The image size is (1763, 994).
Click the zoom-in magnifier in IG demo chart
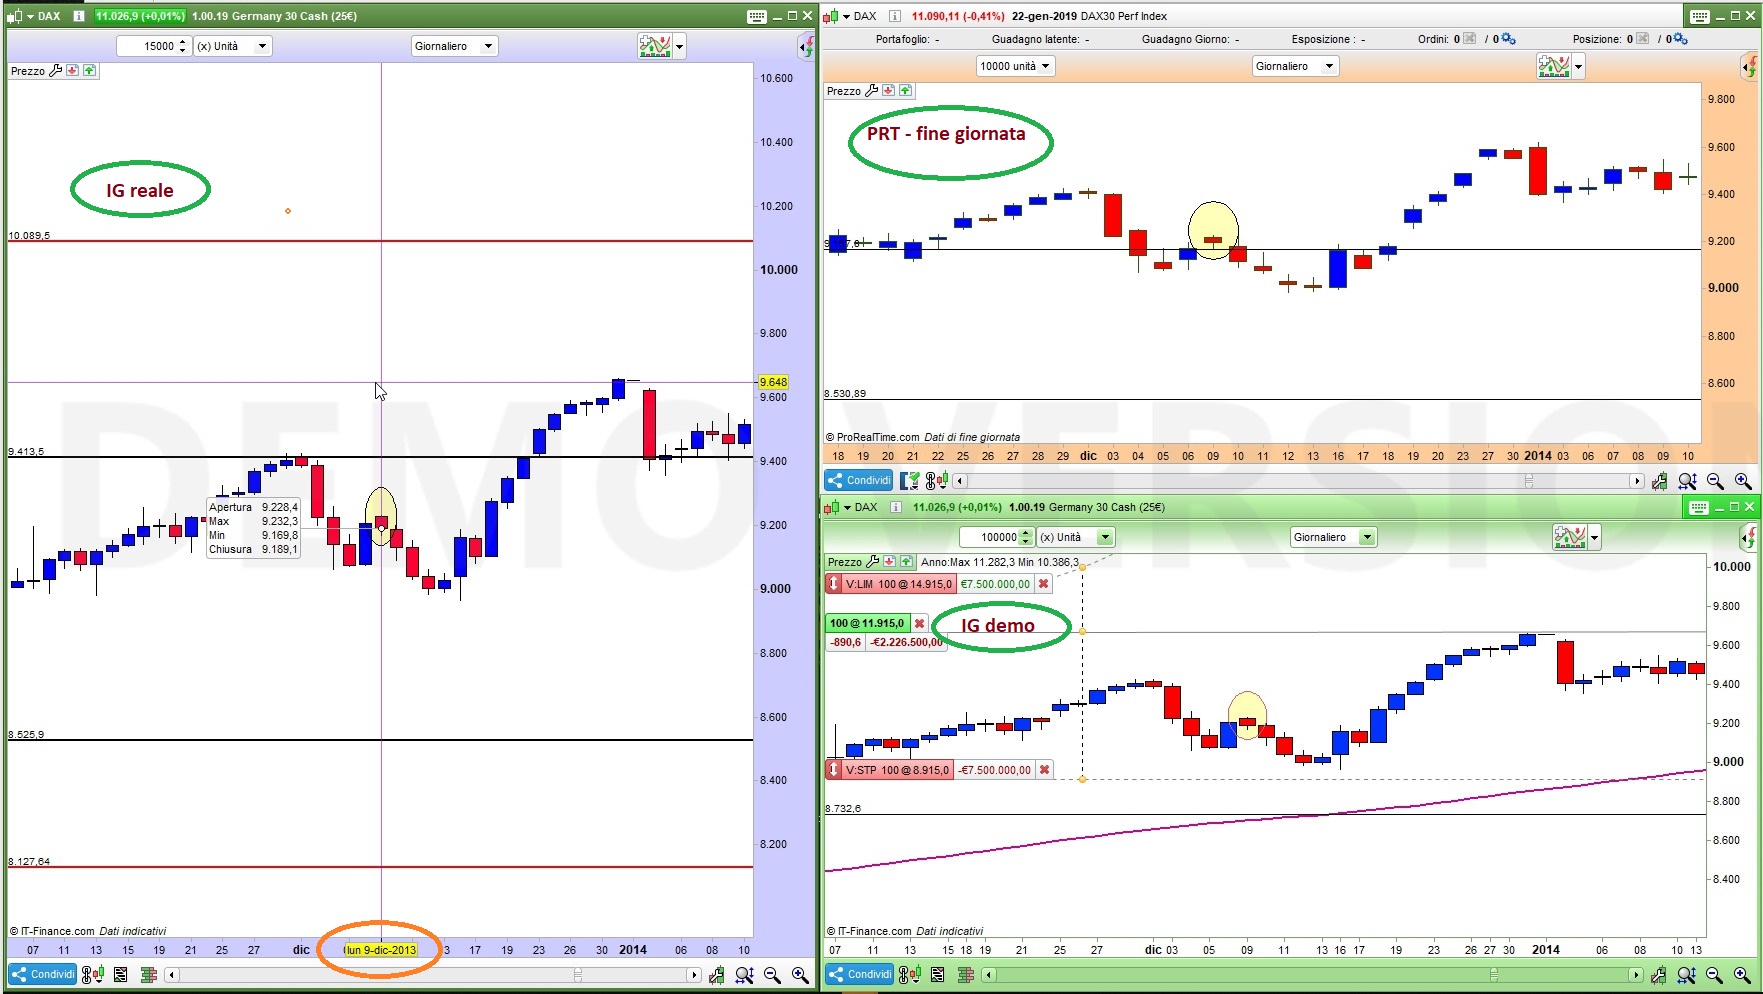coord(1742,975)
